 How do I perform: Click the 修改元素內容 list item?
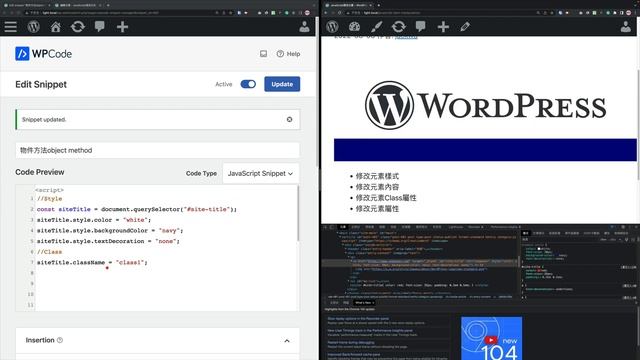tap(377, 187)
